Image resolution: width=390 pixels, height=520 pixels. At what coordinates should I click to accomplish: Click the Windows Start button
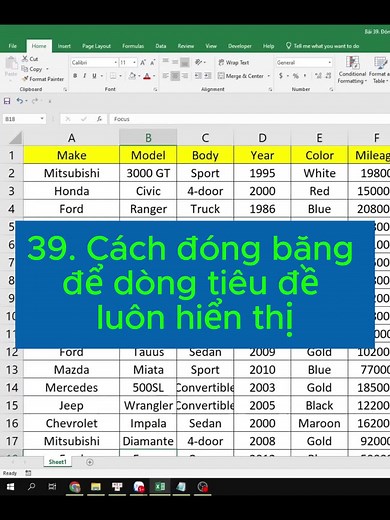tap(11, 487)
